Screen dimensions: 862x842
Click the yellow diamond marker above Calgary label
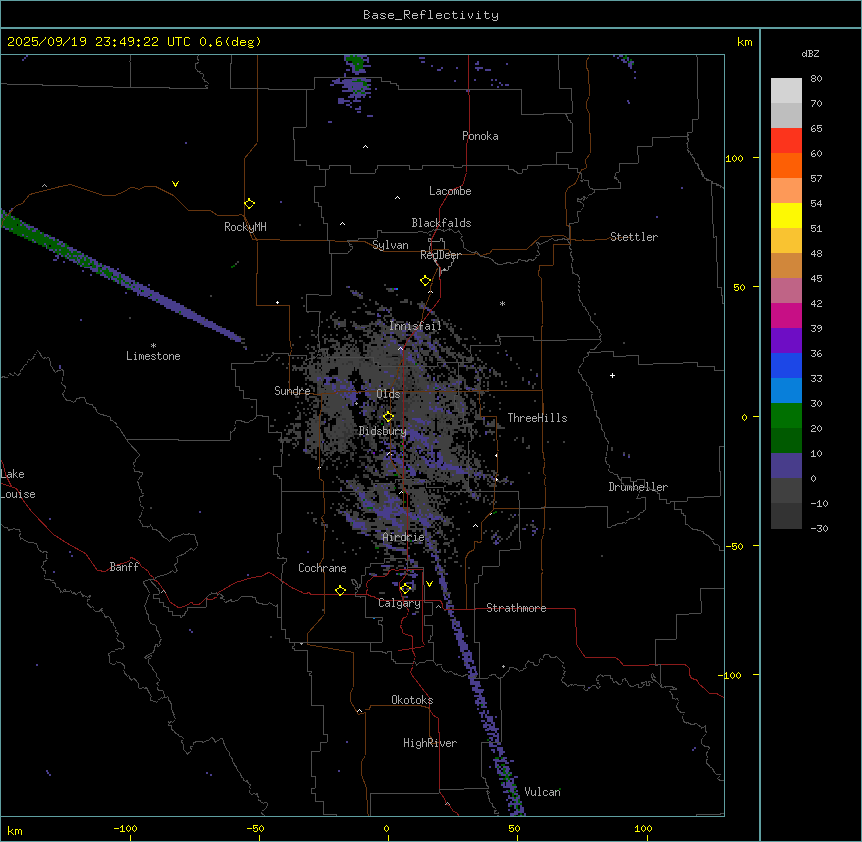coord(405,588)
